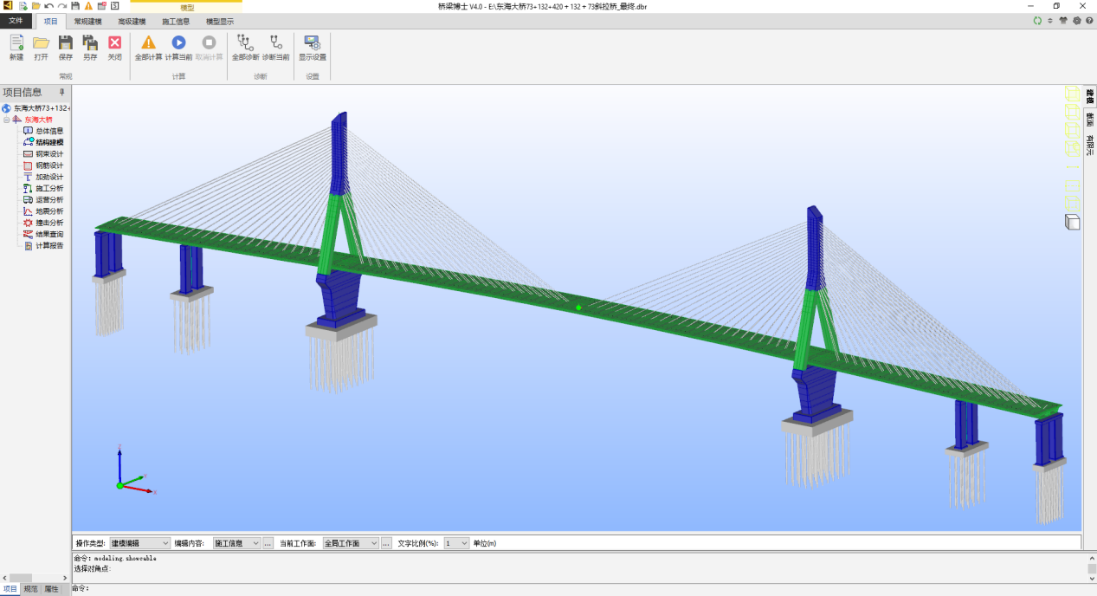This screenshot has height=596, width=1097.
Task: Click the ellipsis button after 编辑内容
Action: tap(268, 543)
